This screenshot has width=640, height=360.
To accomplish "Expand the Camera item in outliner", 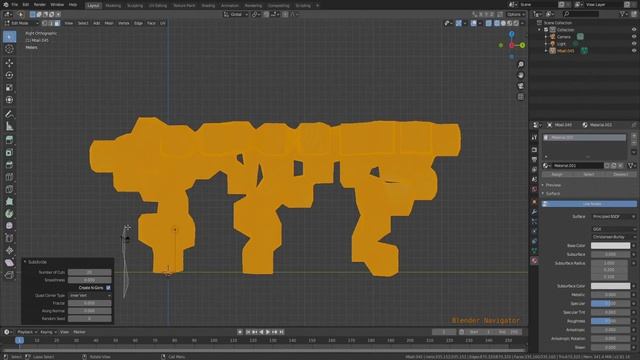I will click(x=546, y=37).
